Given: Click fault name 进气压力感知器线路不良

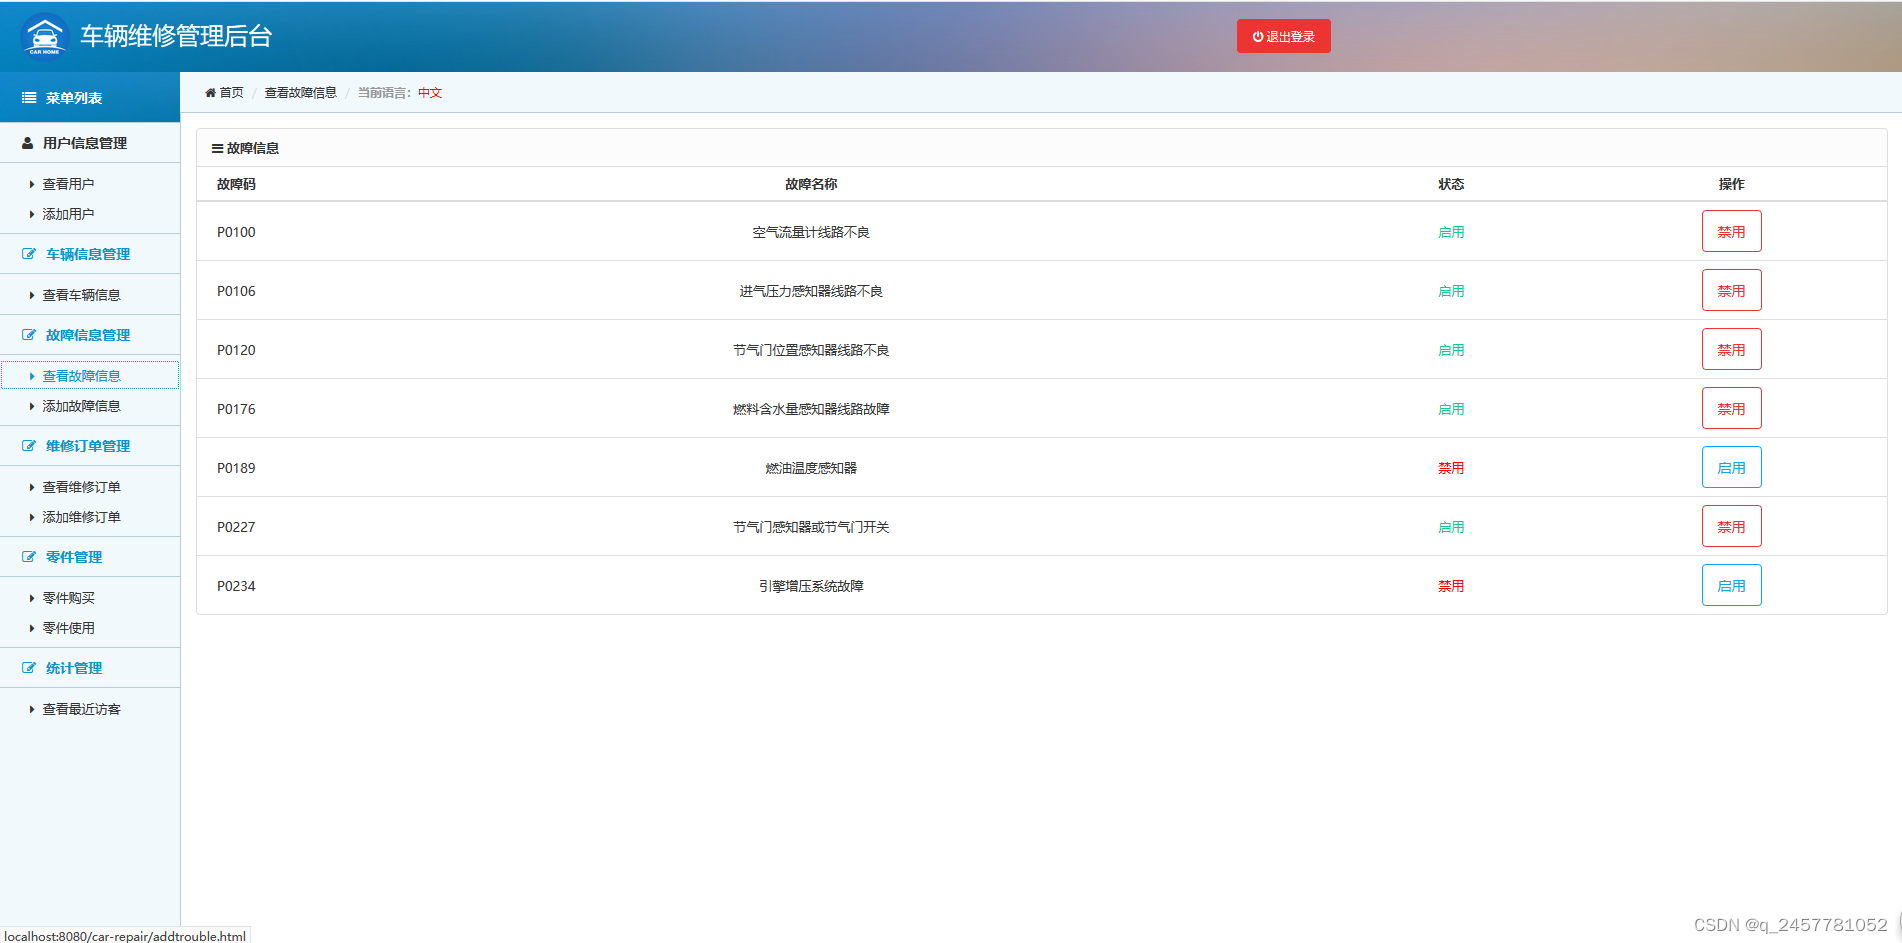Looking at the screenshot, I should coord(811,291).
